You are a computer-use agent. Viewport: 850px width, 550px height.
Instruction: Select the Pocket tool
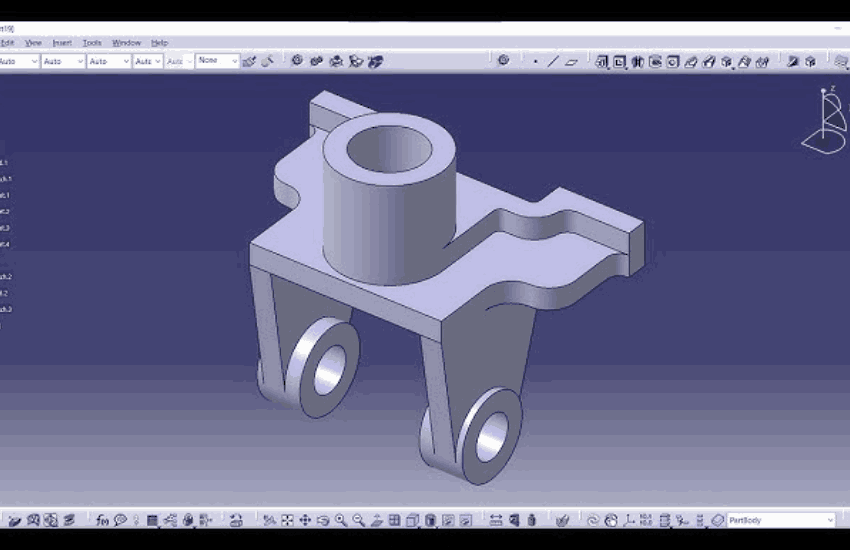click(x=620, y=62)
